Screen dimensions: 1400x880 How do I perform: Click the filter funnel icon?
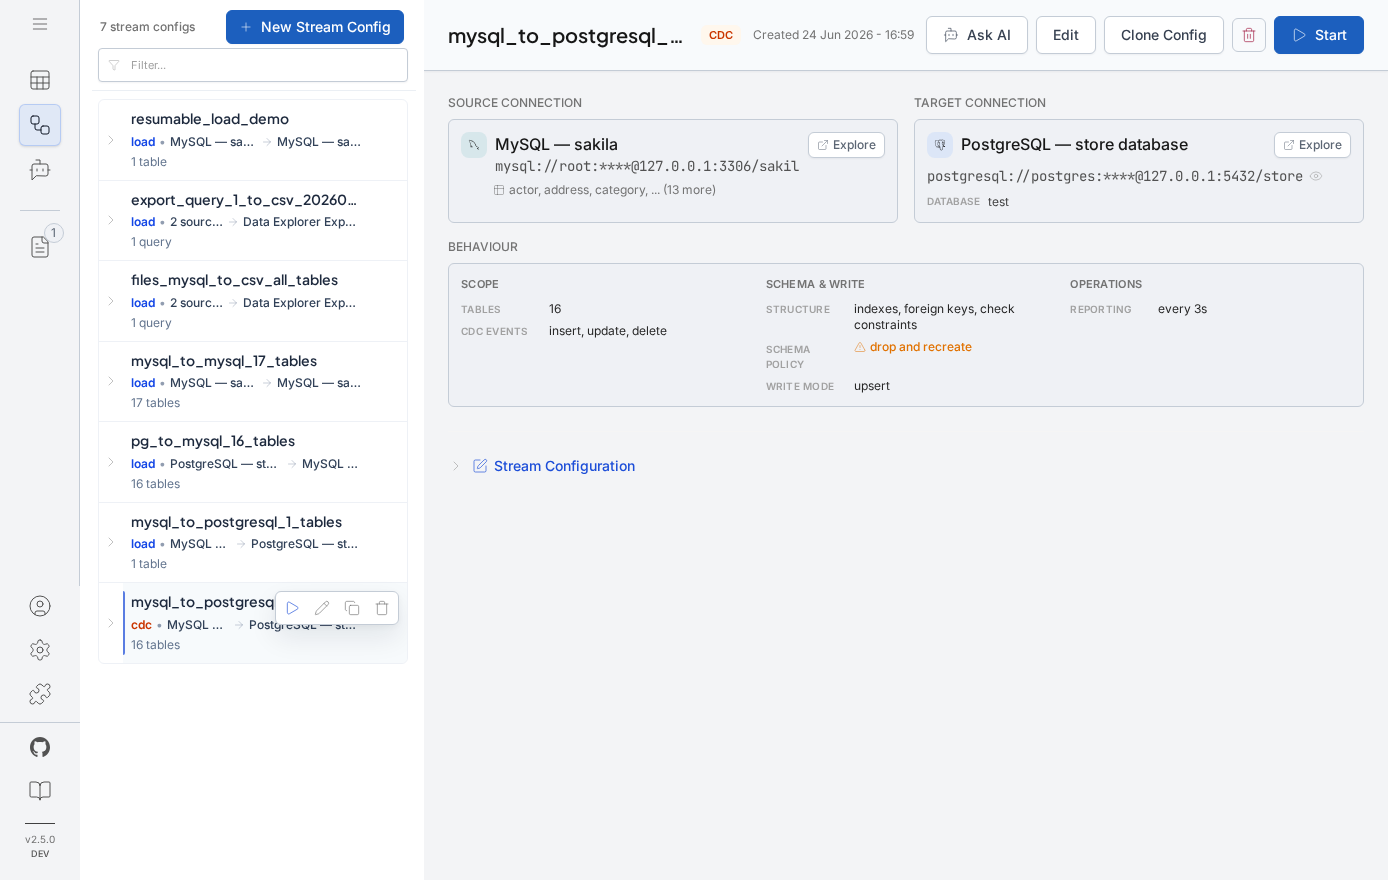click(114, 65)
